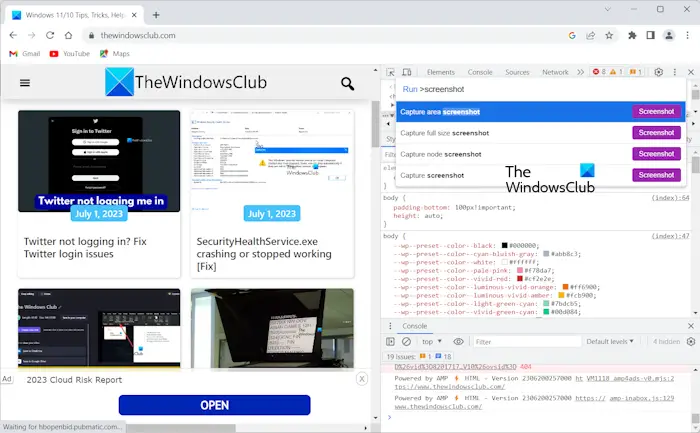700x433 pixels.
Task: Reload the page with the refresh icon
Action: click(x=50, y=35)
